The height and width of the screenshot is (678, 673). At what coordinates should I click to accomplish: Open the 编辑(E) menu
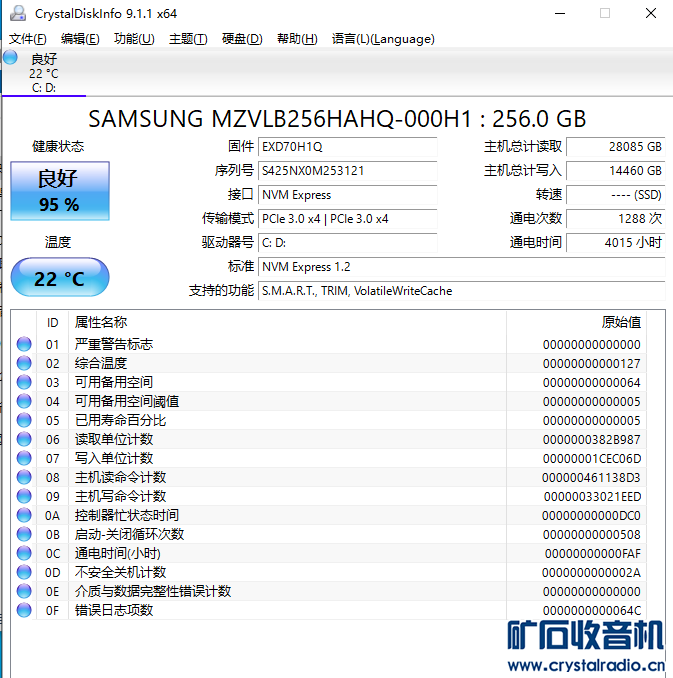click(80, 39)
